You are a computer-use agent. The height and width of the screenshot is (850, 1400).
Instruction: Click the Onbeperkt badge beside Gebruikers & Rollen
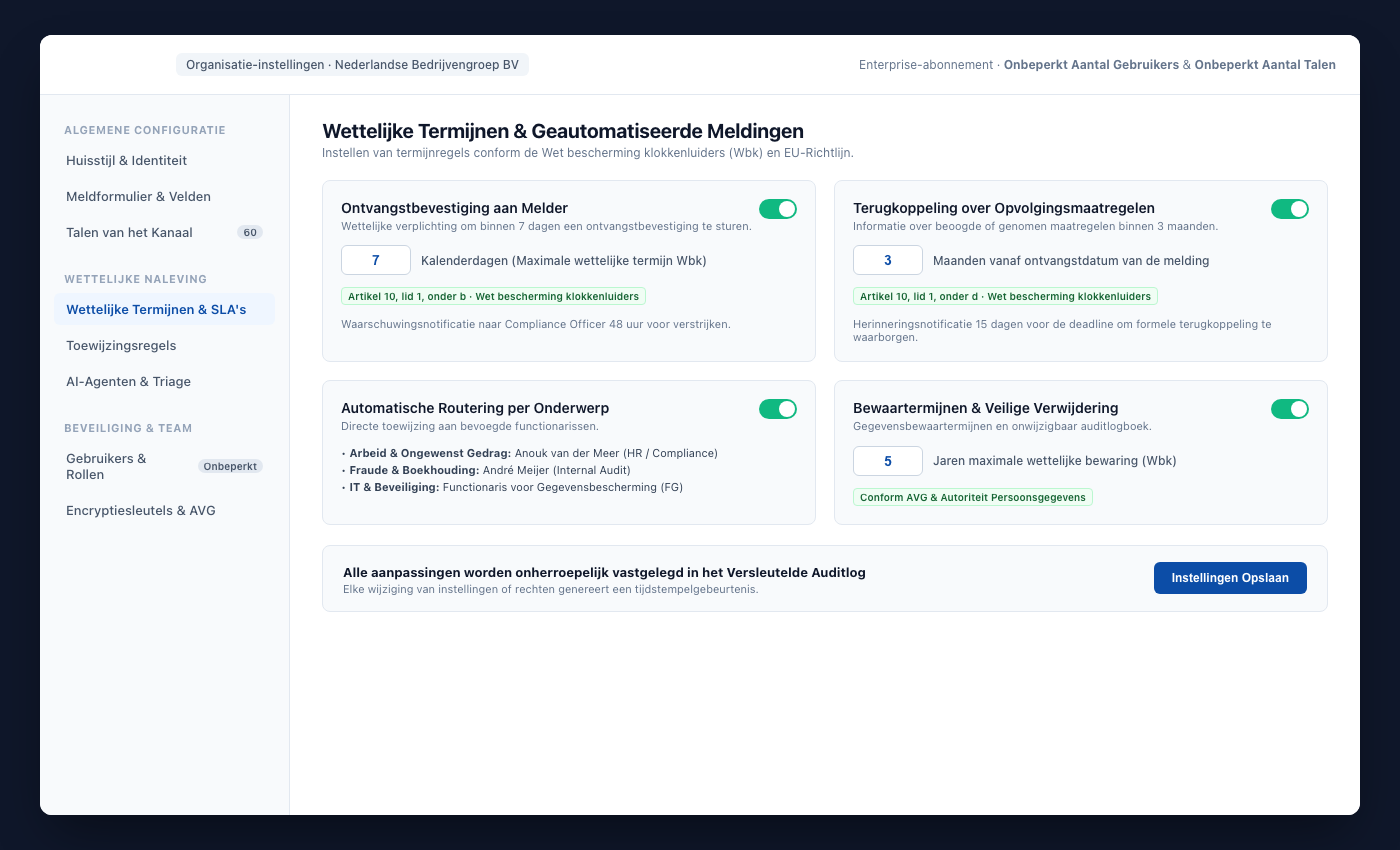[230, 466]
